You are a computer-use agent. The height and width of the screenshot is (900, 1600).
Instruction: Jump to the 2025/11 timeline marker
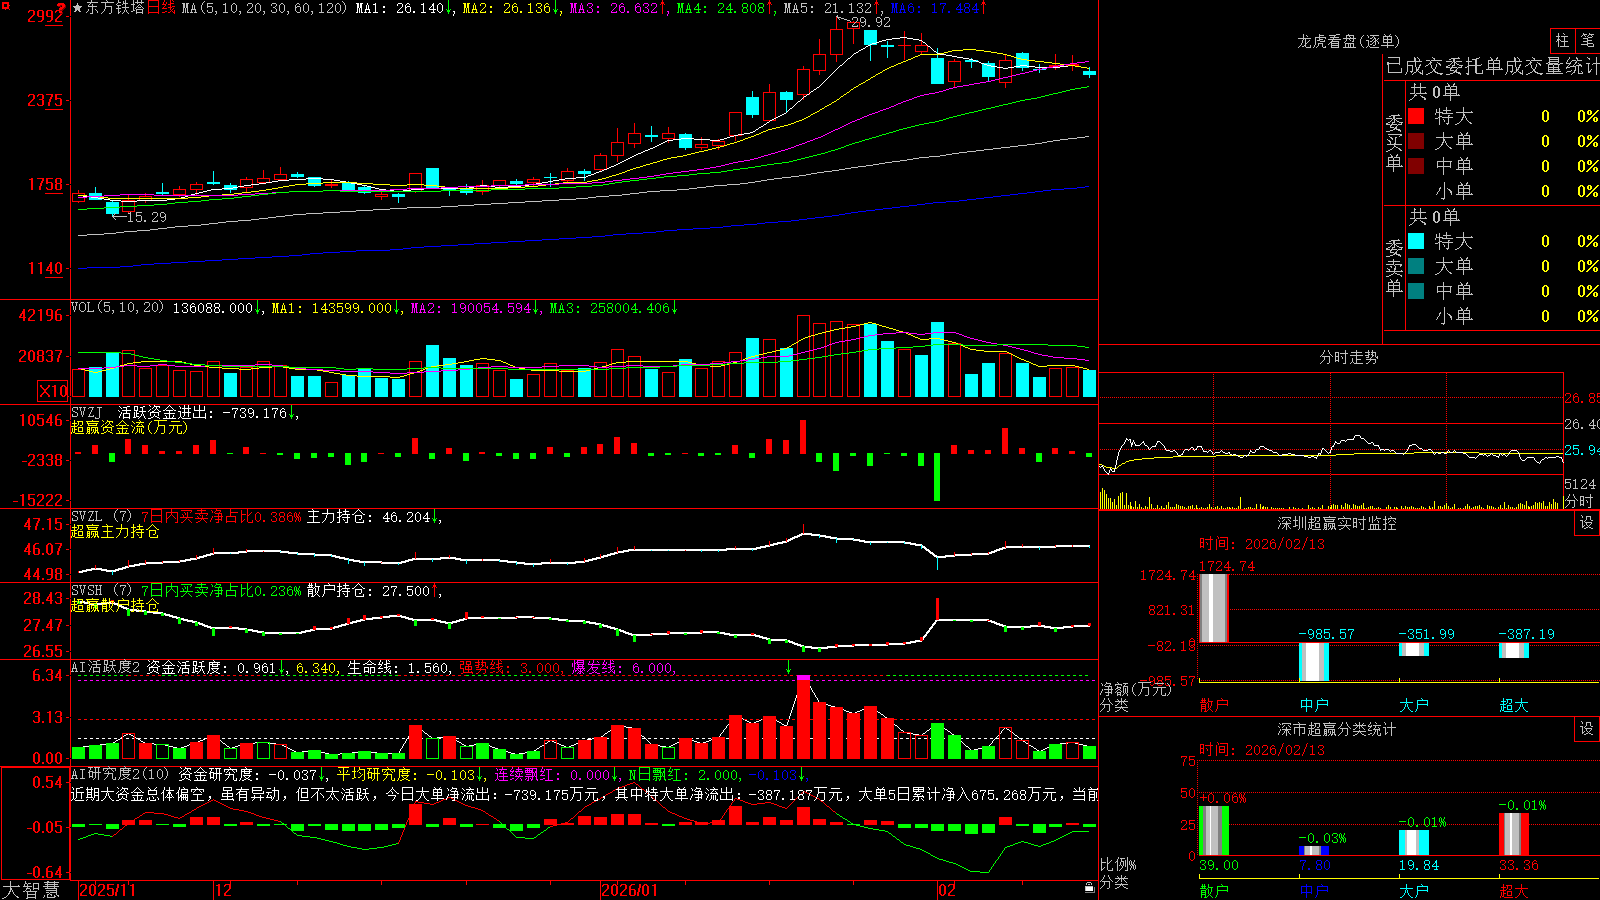tap(107, 890)
